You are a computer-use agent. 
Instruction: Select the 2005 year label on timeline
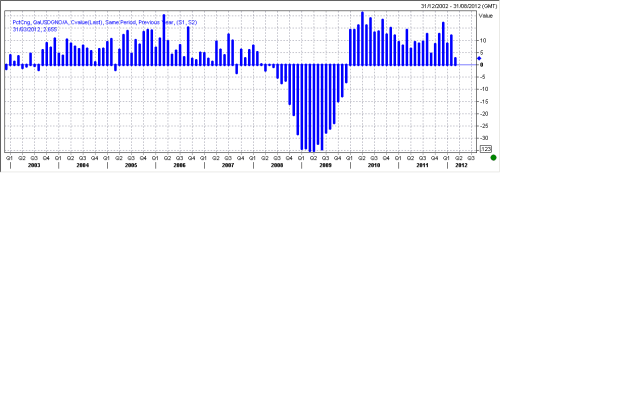(x=131, y=164)
